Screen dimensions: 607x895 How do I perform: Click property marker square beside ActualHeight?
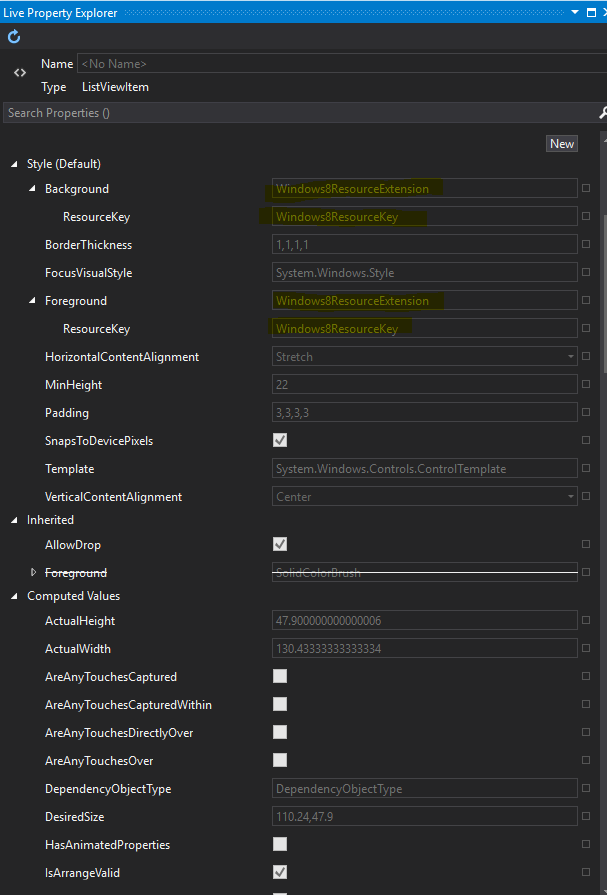(586, 620)
